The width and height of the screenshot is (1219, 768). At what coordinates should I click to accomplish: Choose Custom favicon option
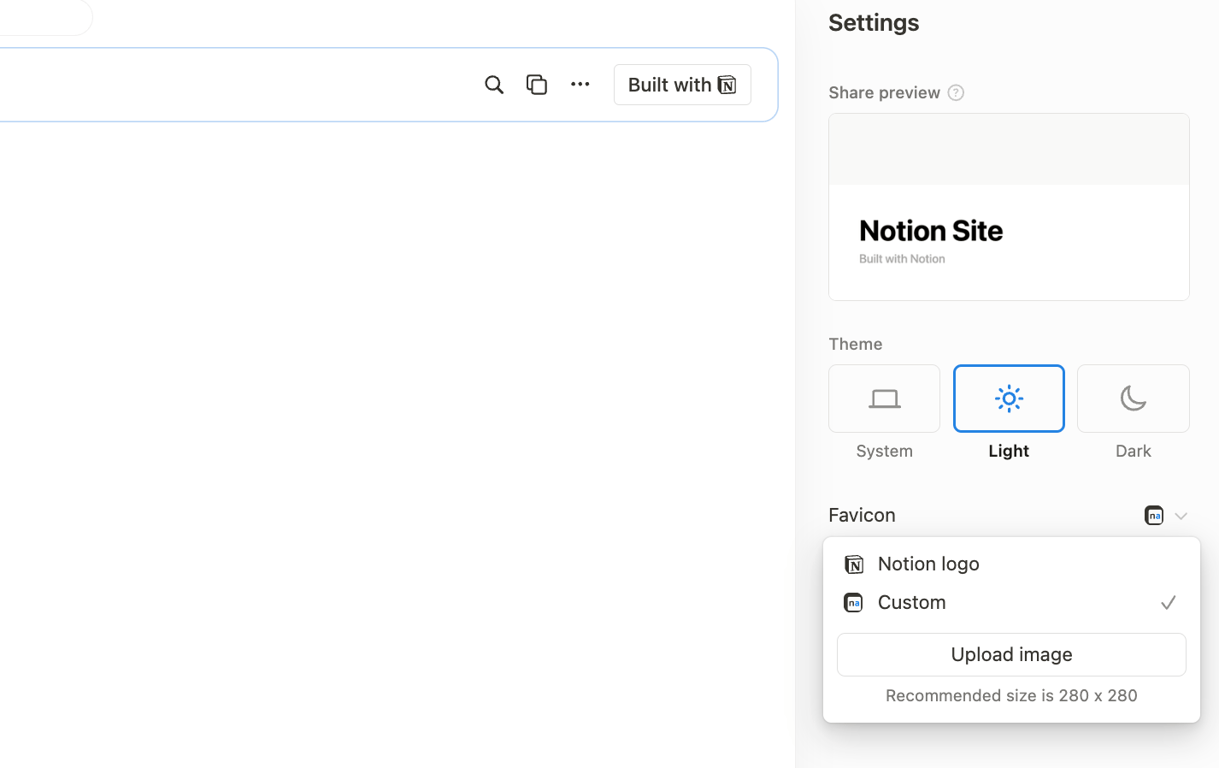pos(1011,602)
